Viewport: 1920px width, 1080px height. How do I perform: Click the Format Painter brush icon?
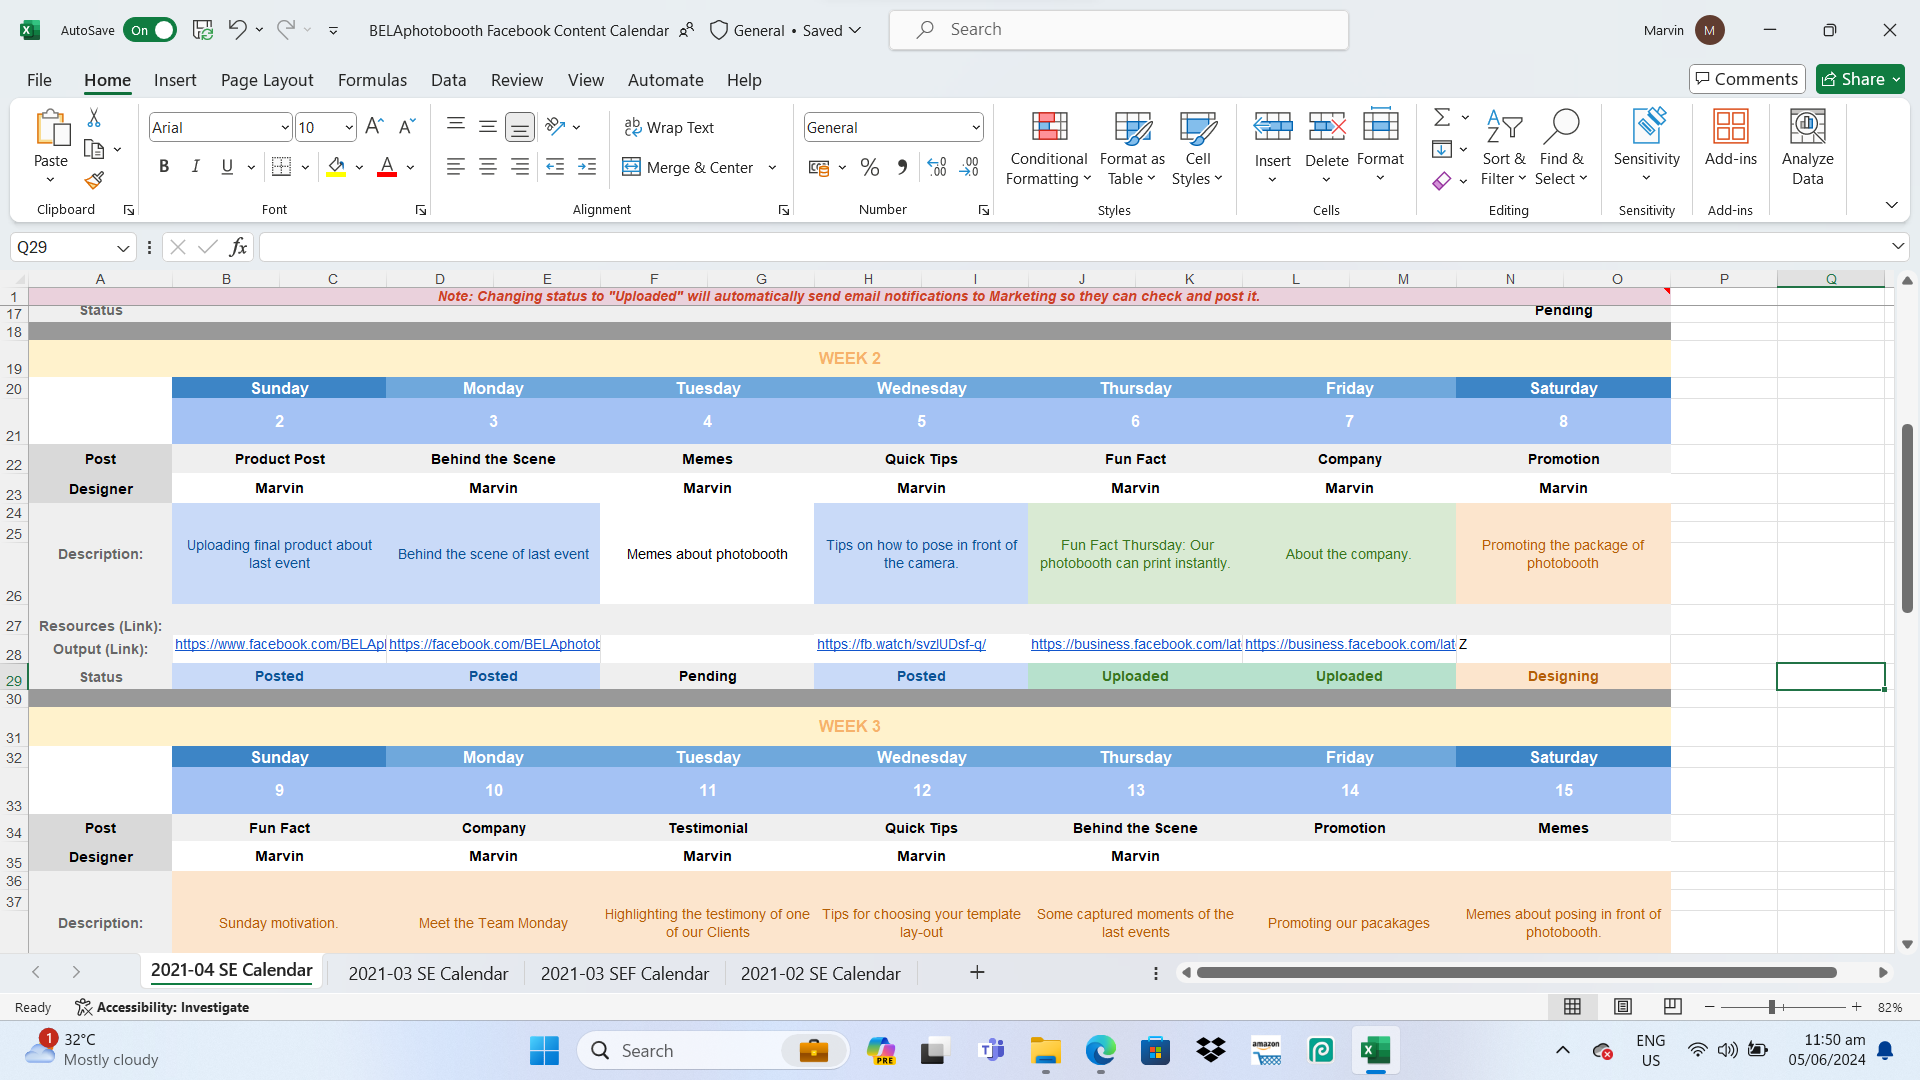pyautogui.click(x=94, y=180)
